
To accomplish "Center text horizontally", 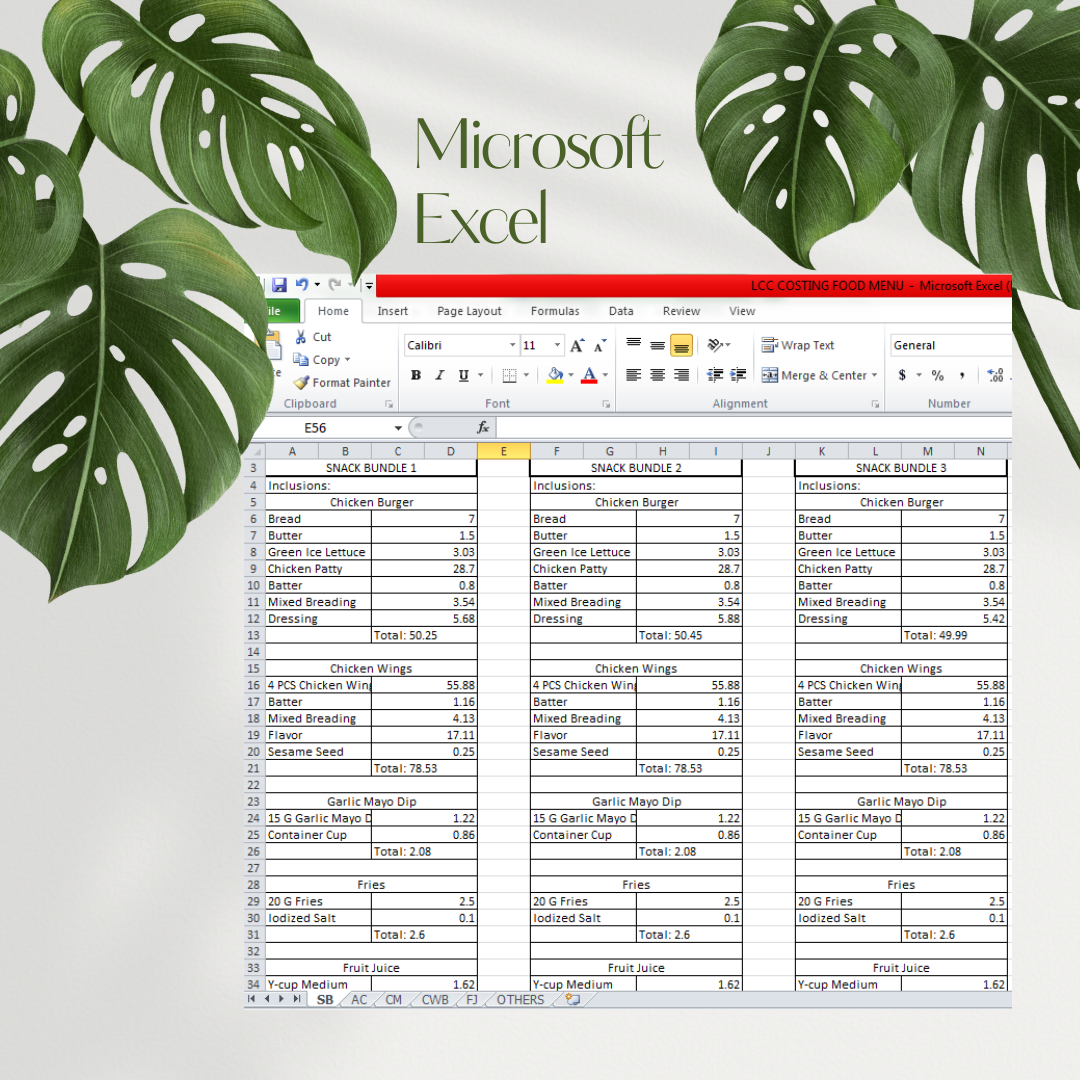I will (x=658, y=375).
